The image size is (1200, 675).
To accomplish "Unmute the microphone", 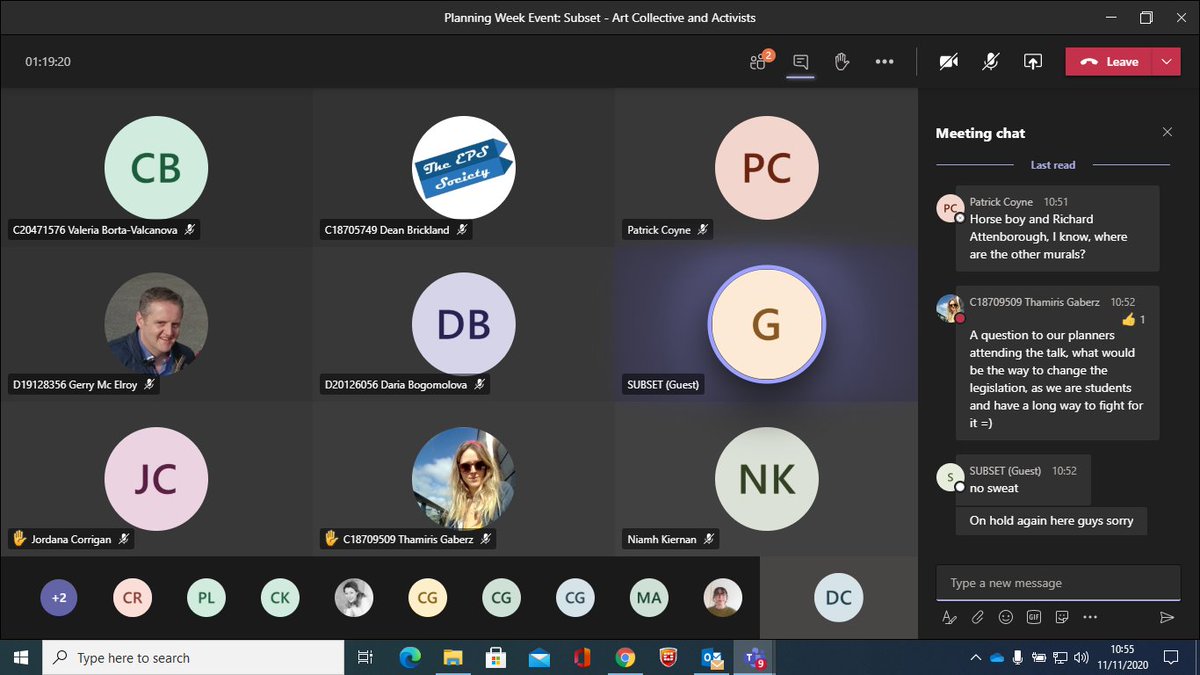I will 990,62.
